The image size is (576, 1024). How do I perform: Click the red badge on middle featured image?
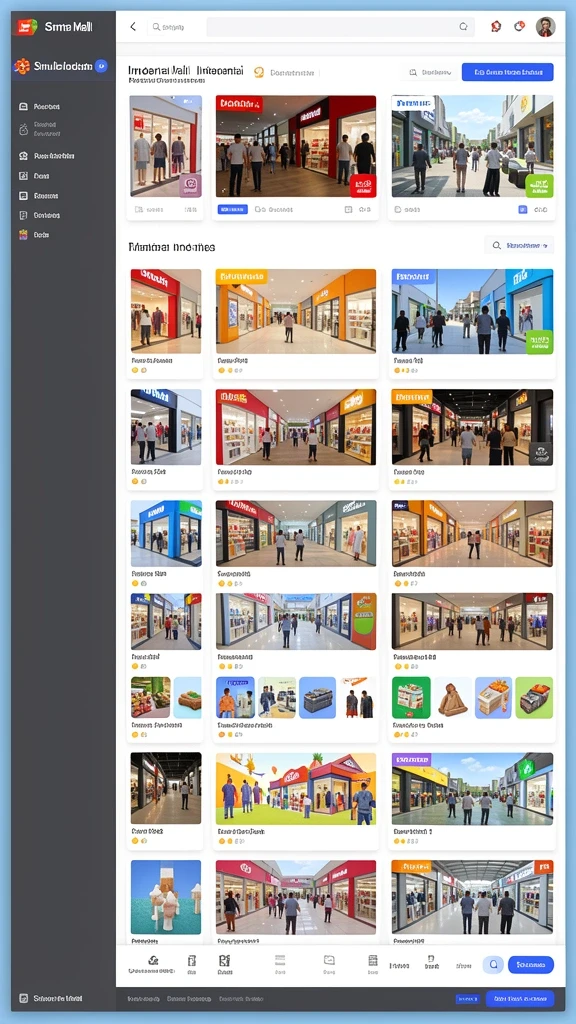(x=363, y=185)
